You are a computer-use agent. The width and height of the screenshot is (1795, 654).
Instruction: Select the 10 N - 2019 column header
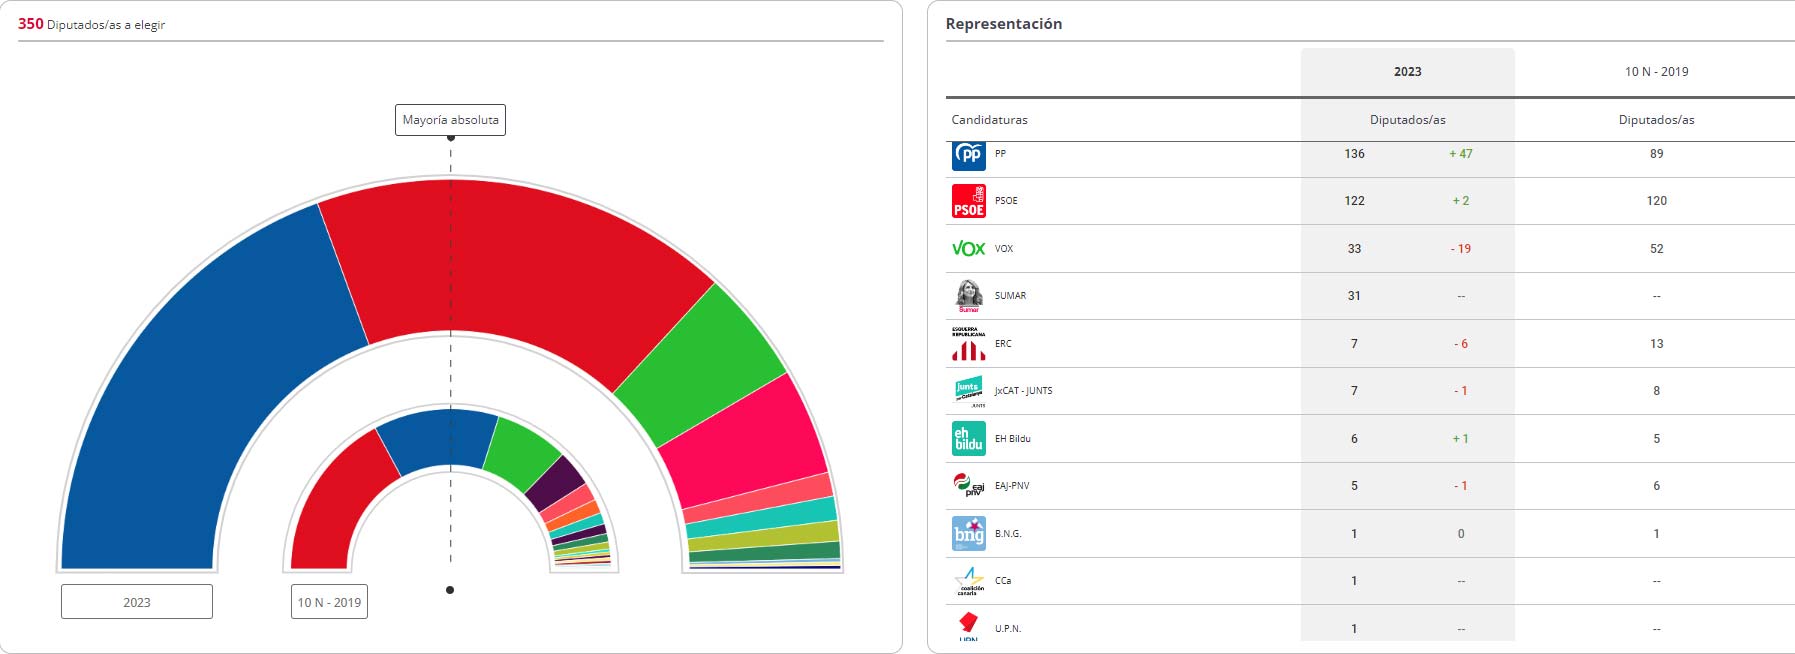(x=1656, y=72)
